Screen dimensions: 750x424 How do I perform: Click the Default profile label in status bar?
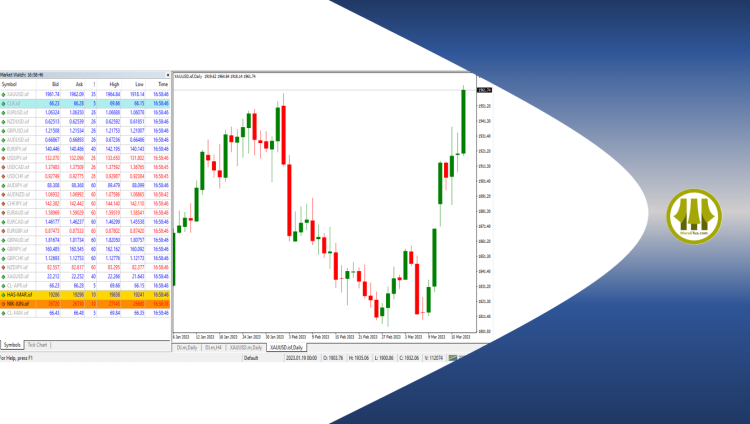[252, 356]
